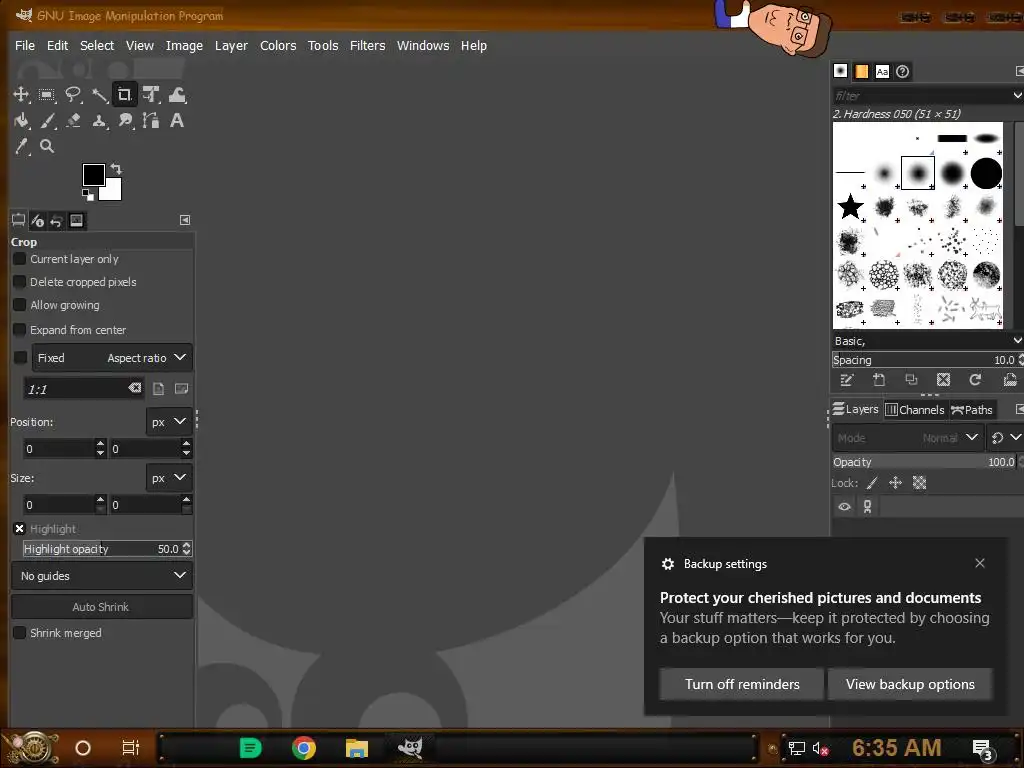This screenshot has width=1024, height=768.
Task: Select the Color Picker eyedropper tool
Action: 21,146
